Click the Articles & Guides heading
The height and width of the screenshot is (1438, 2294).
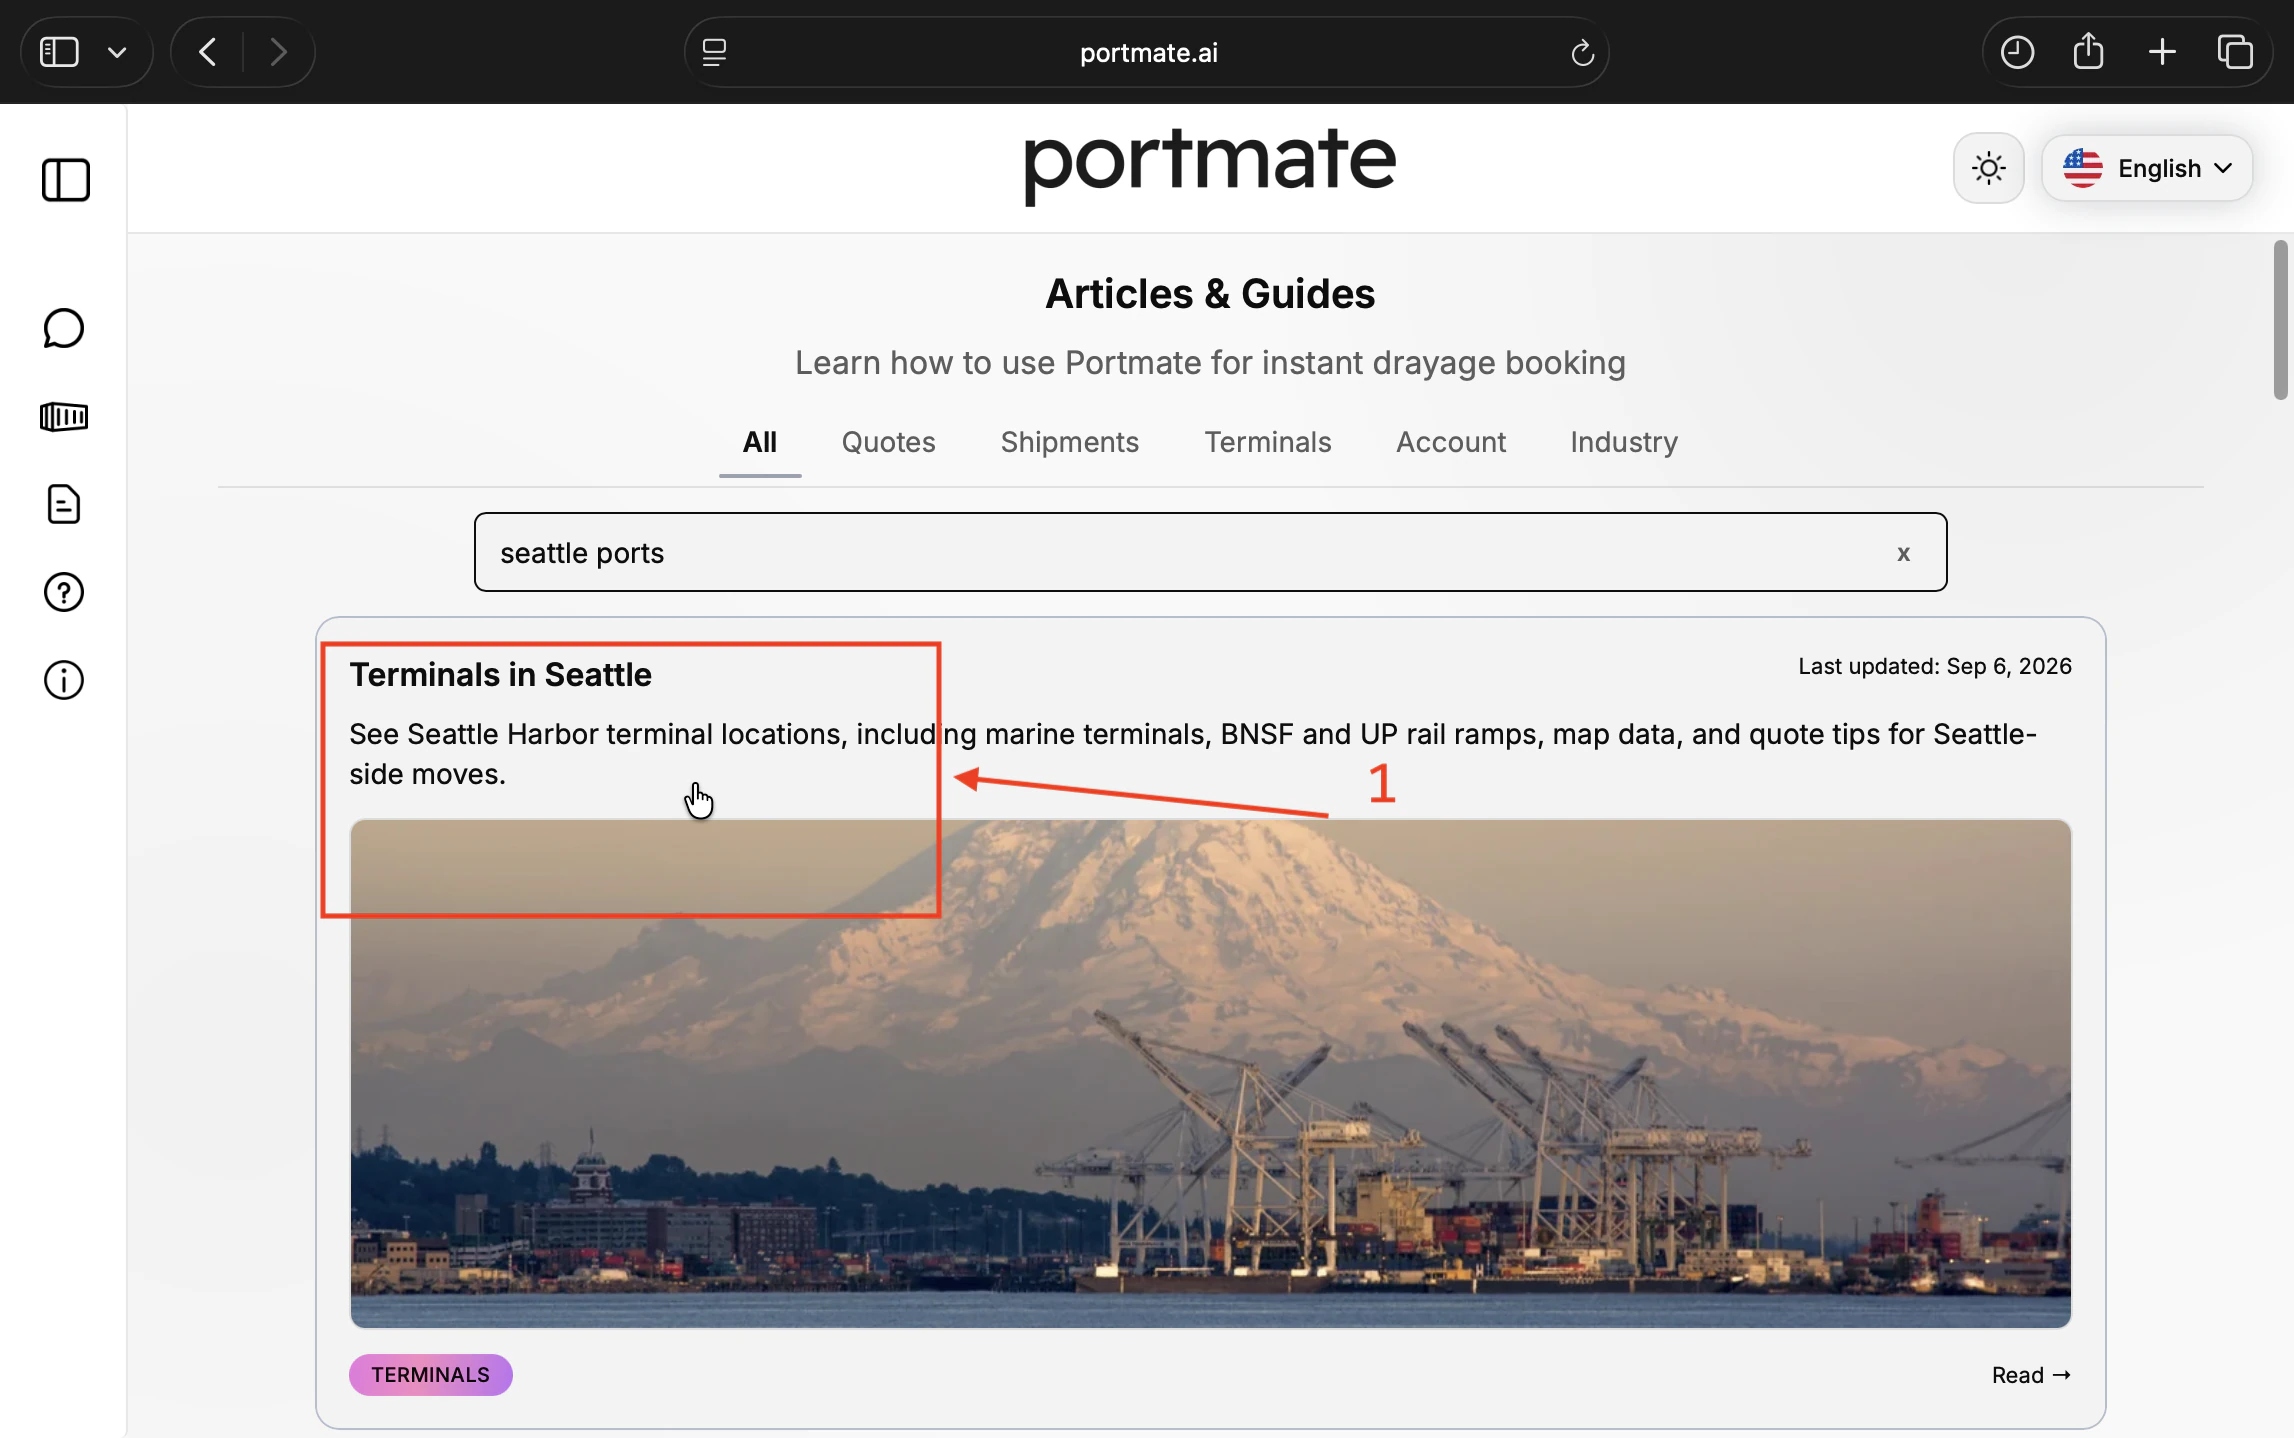point(1210,294)
